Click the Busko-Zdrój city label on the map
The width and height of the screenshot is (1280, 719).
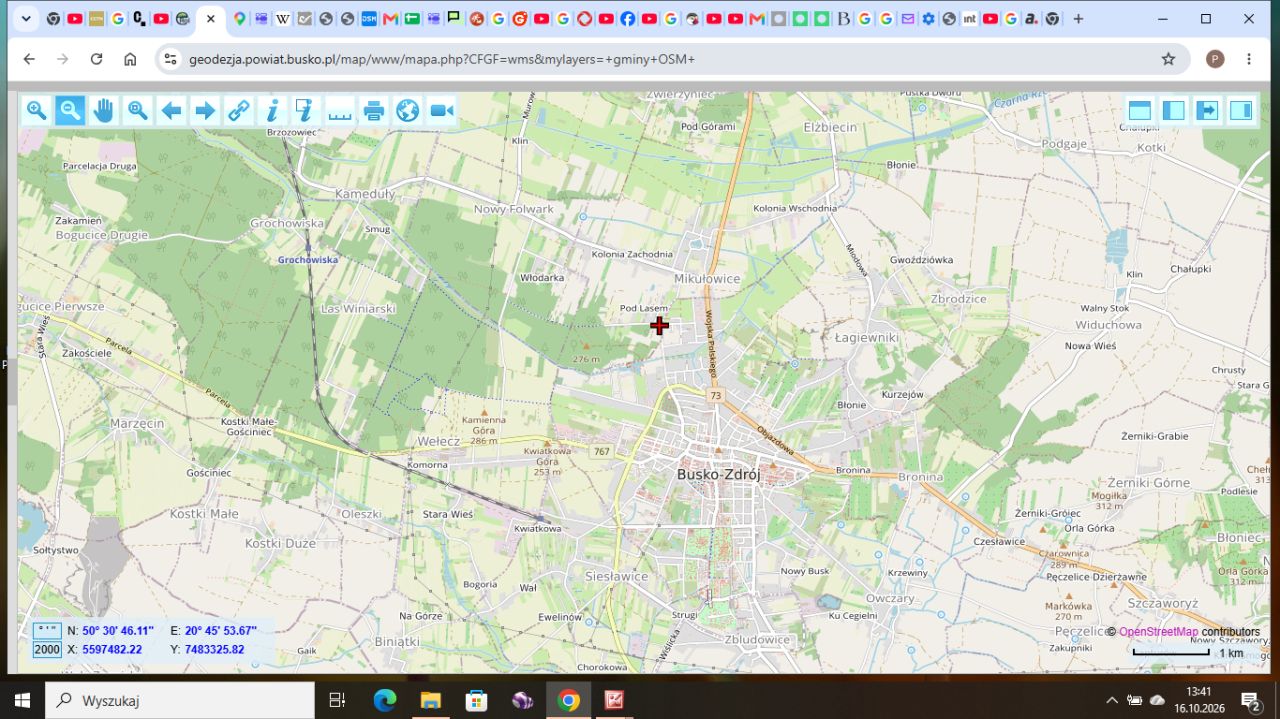pos(718,475)
